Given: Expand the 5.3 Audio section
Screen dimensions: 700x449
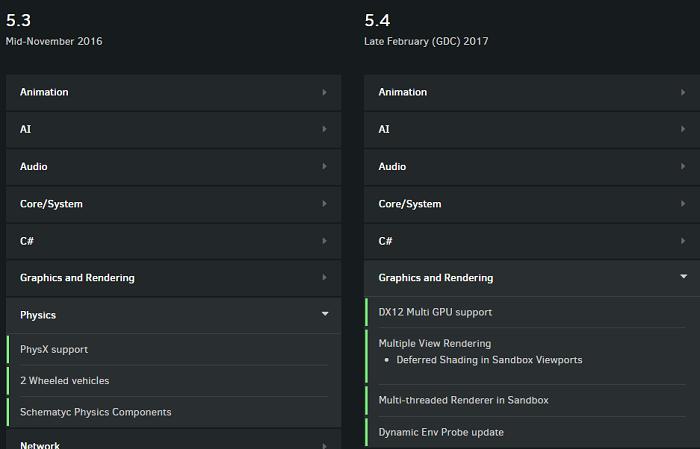Looking at the screenshot, I should pos(174,166).
